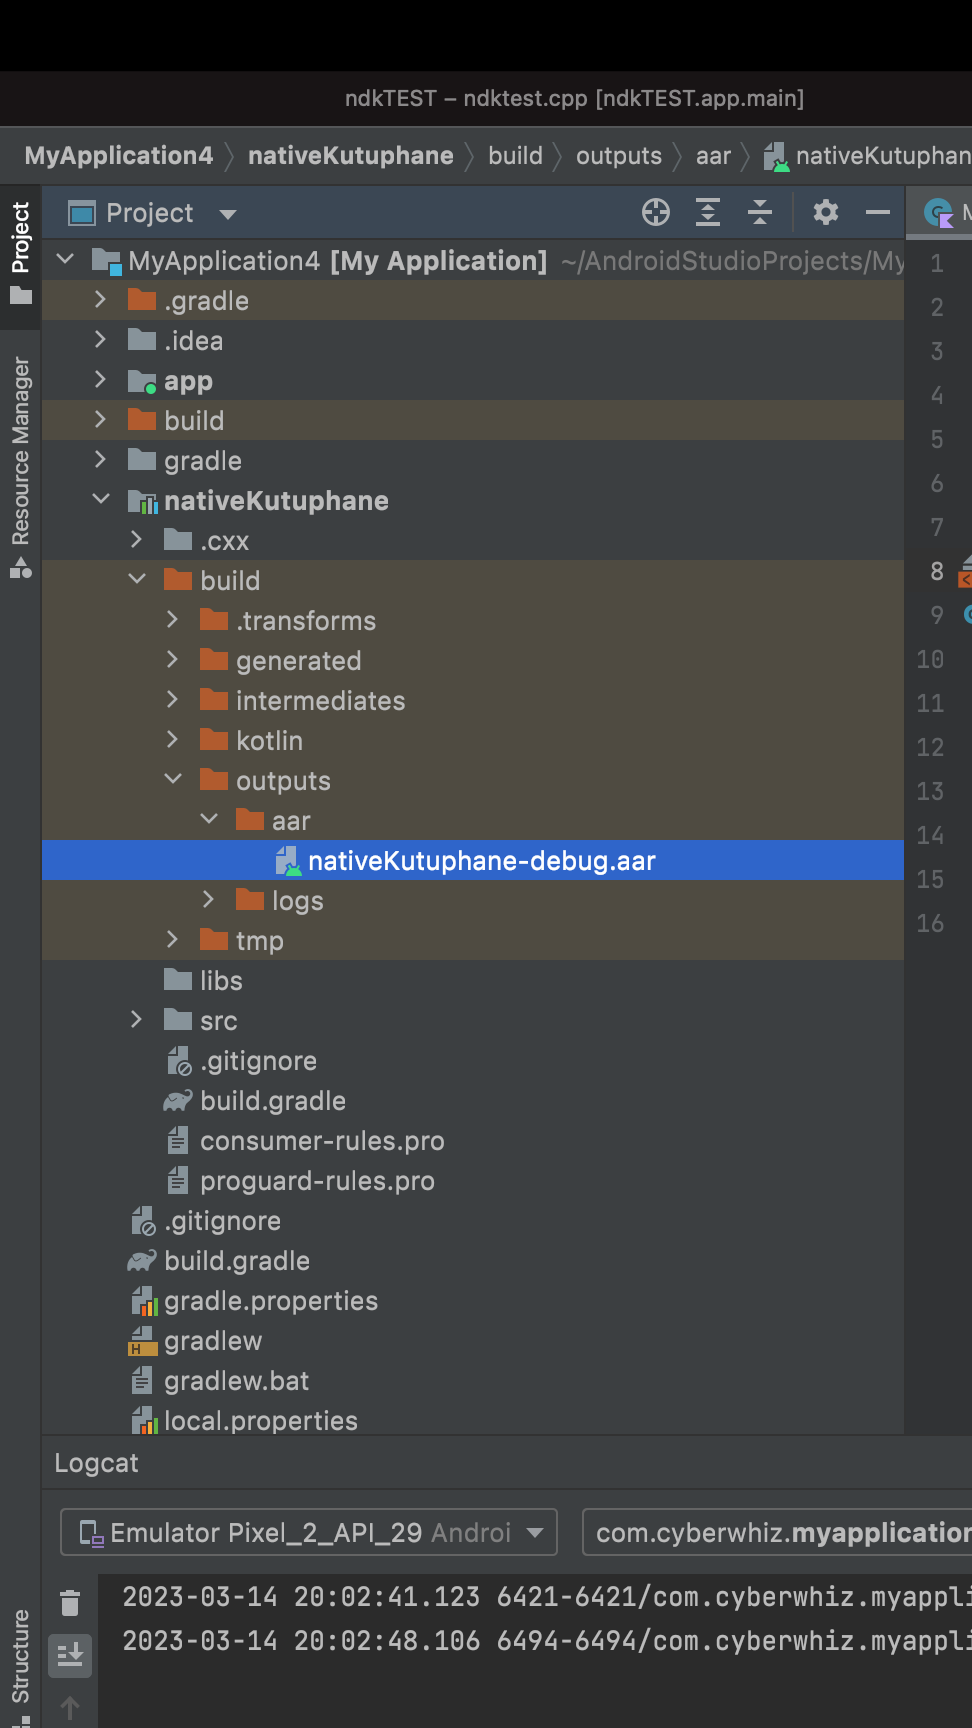Click the Select Opened File locate icon
Screen dimensions: 972x1728
pyautogui.click(x=656, y=212)
